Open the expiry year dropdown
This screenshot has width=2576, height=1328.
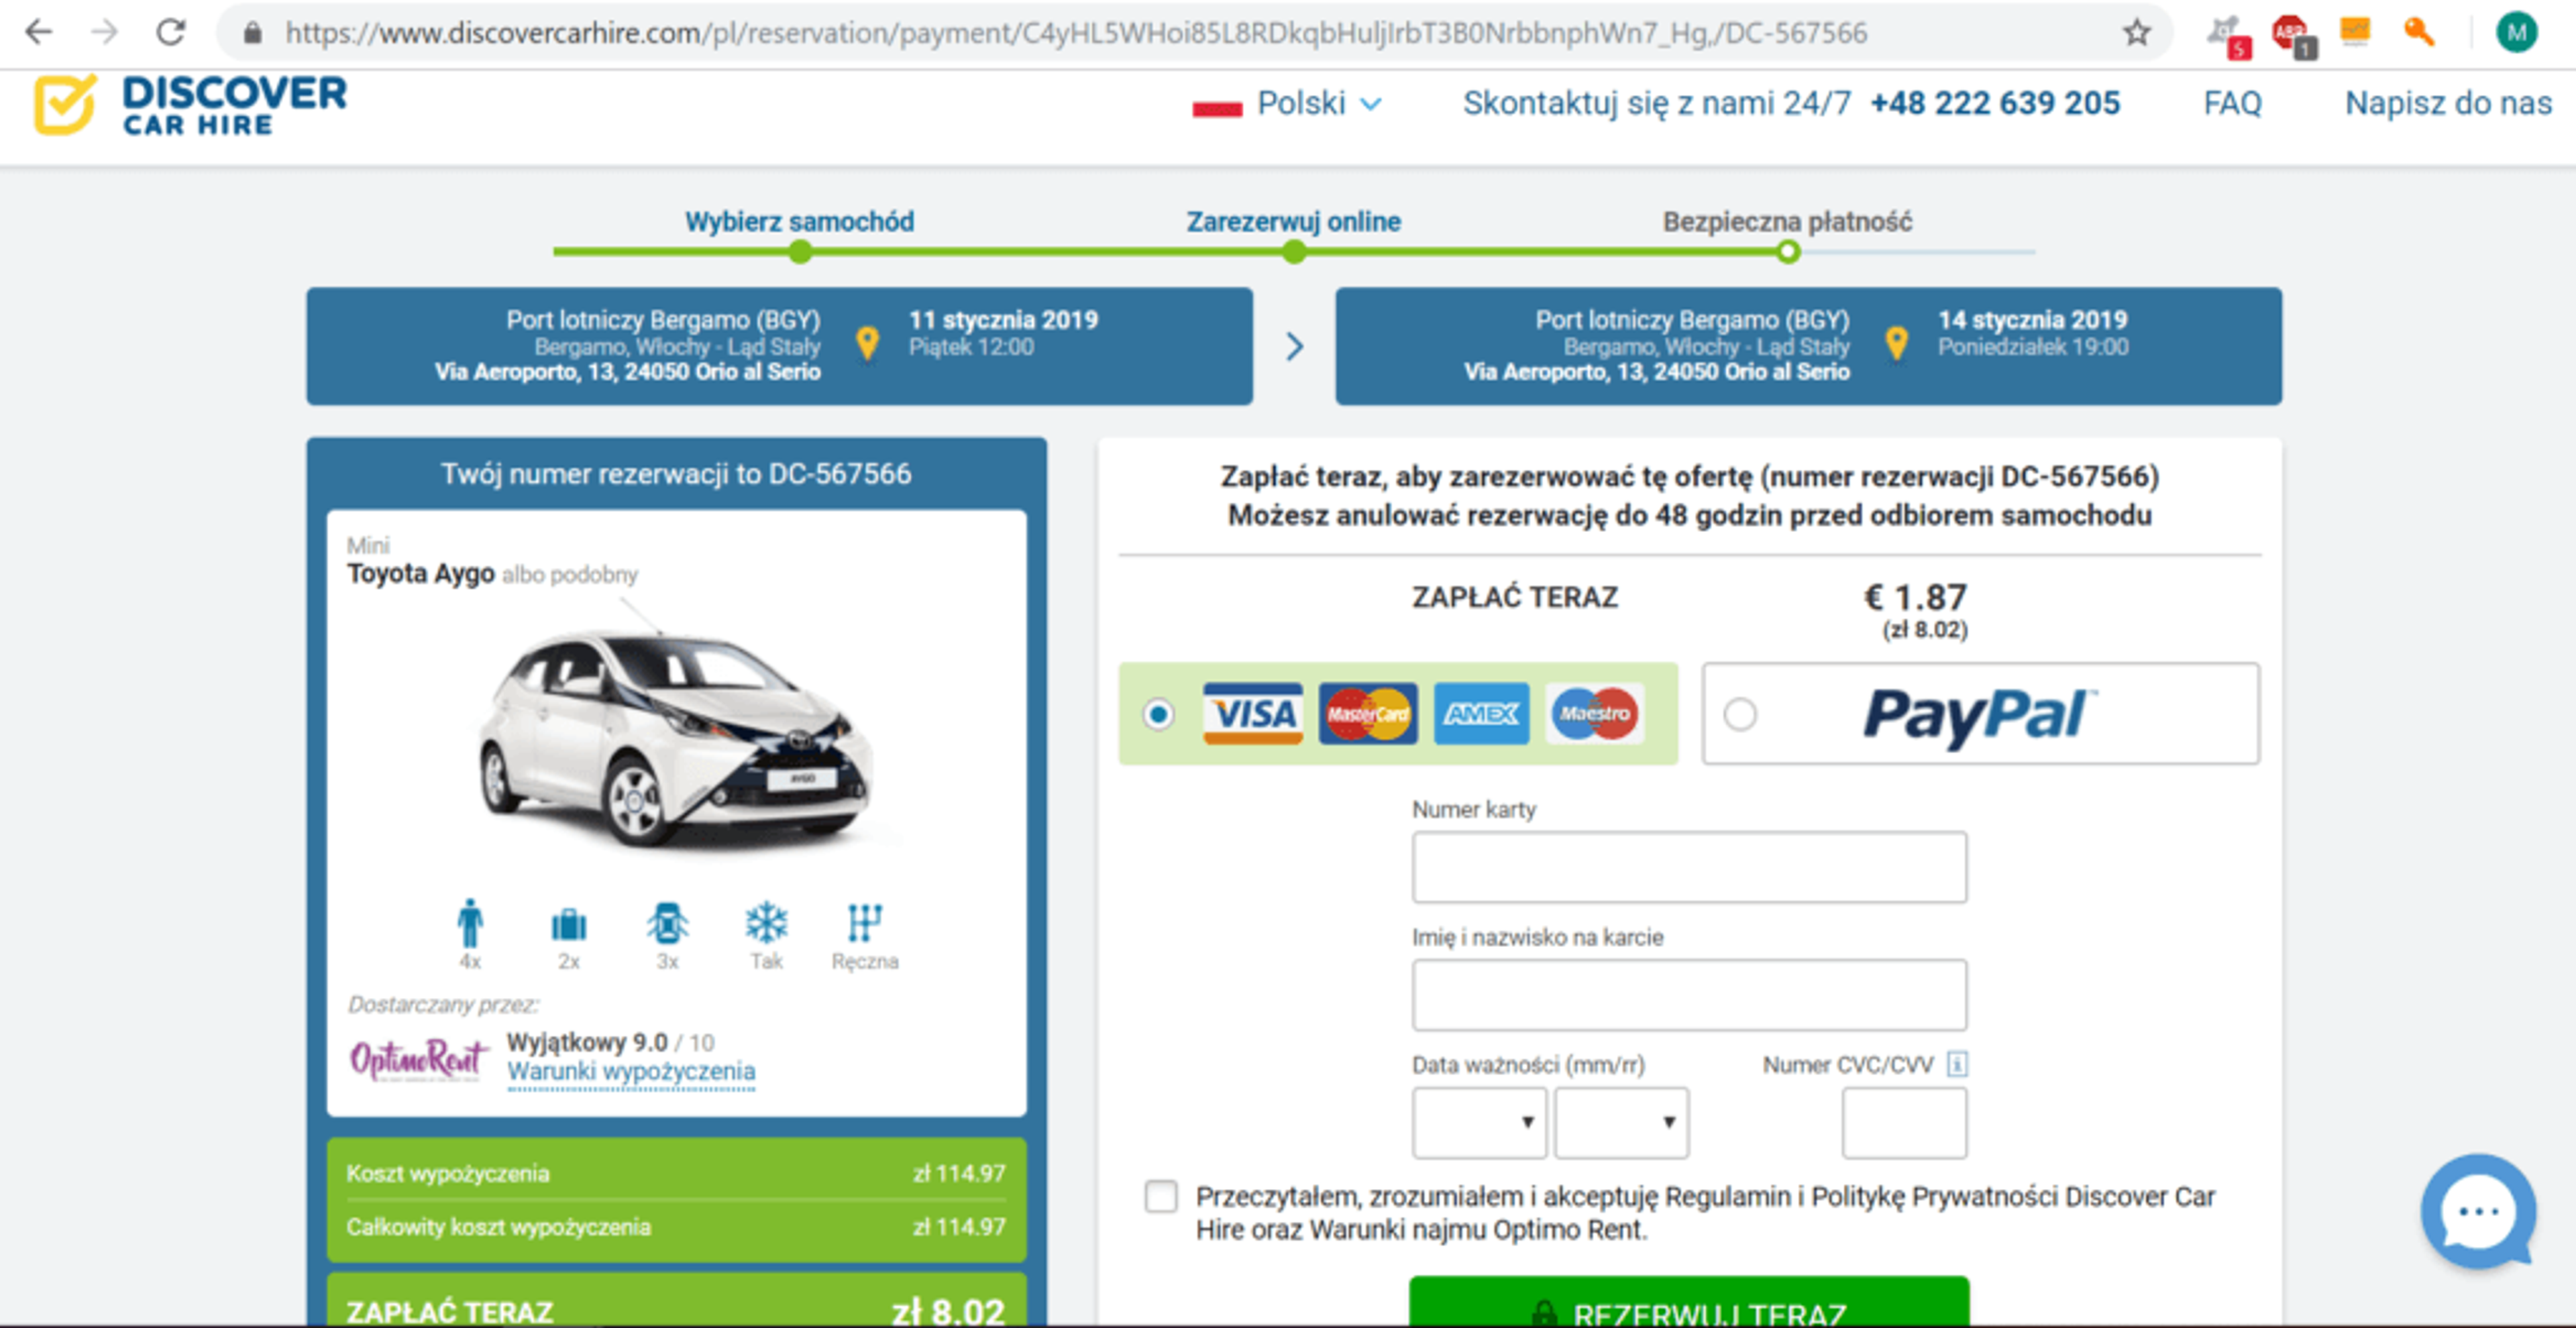(1621, 1122)
